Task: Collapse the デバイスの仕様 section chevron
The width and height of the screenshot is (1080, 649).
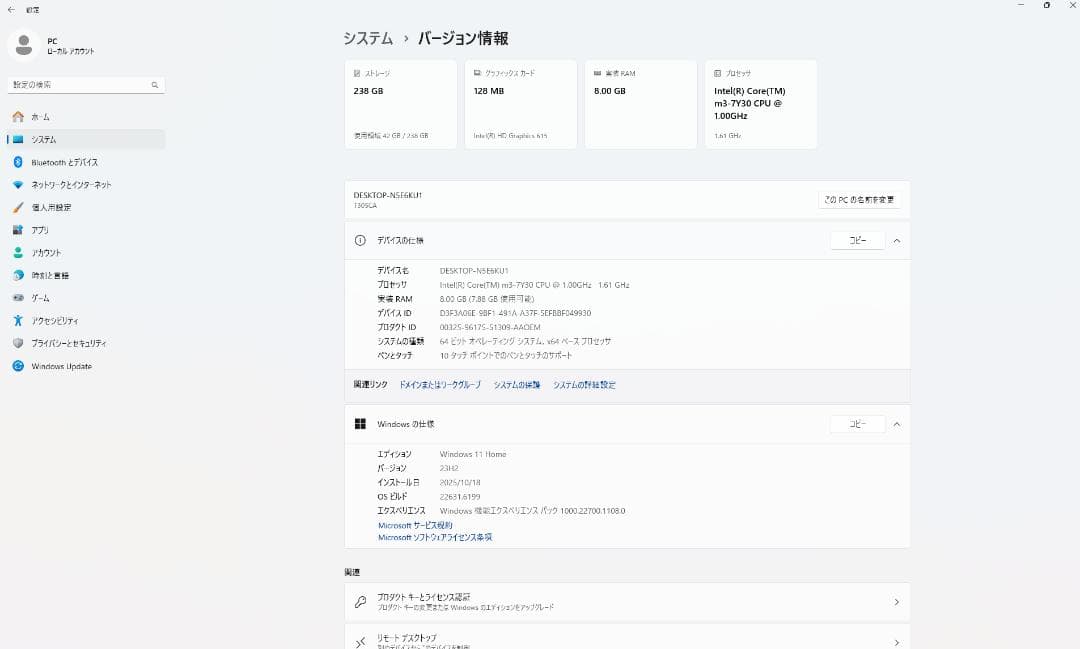Action: click(897, 240)
